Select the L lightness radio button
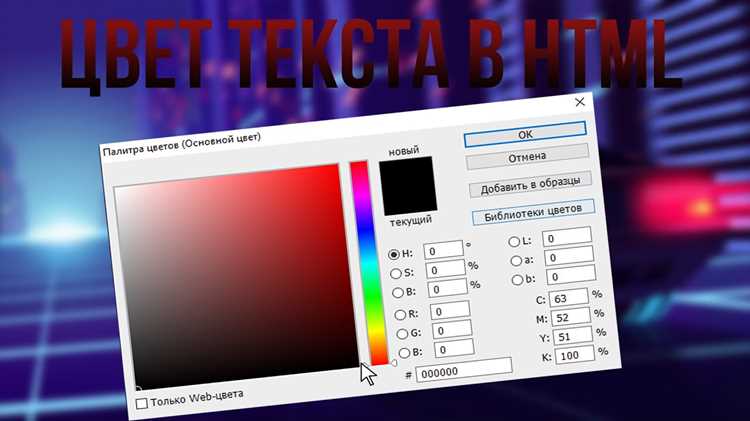 (514, 242)
